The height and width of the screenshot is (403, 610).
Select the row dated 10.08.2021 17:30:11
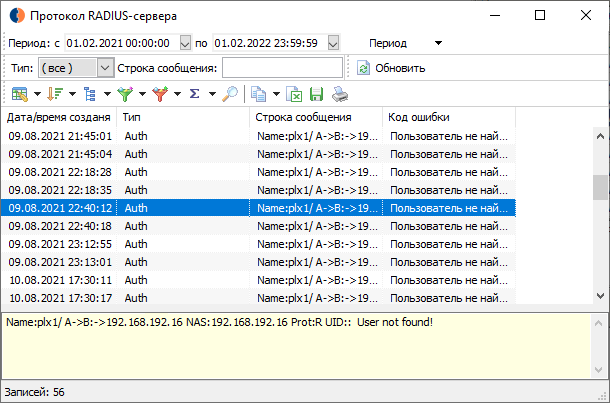click(258, 280)
